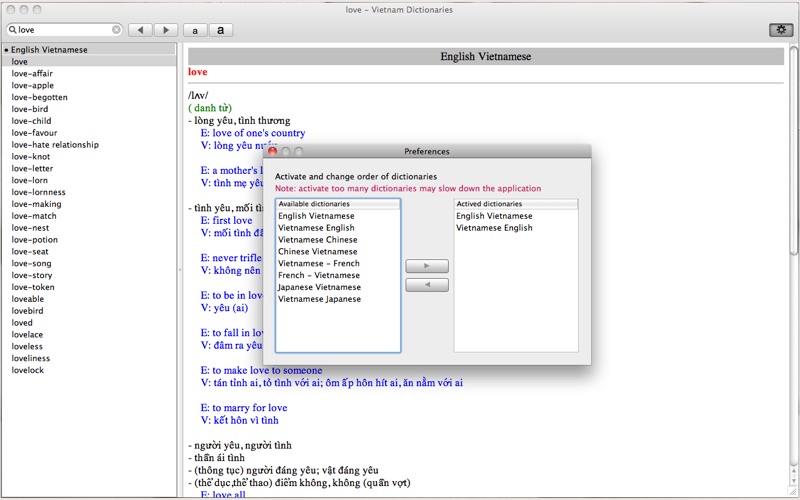Select 'love-nest' in the word list

click(x=30, y=228)
